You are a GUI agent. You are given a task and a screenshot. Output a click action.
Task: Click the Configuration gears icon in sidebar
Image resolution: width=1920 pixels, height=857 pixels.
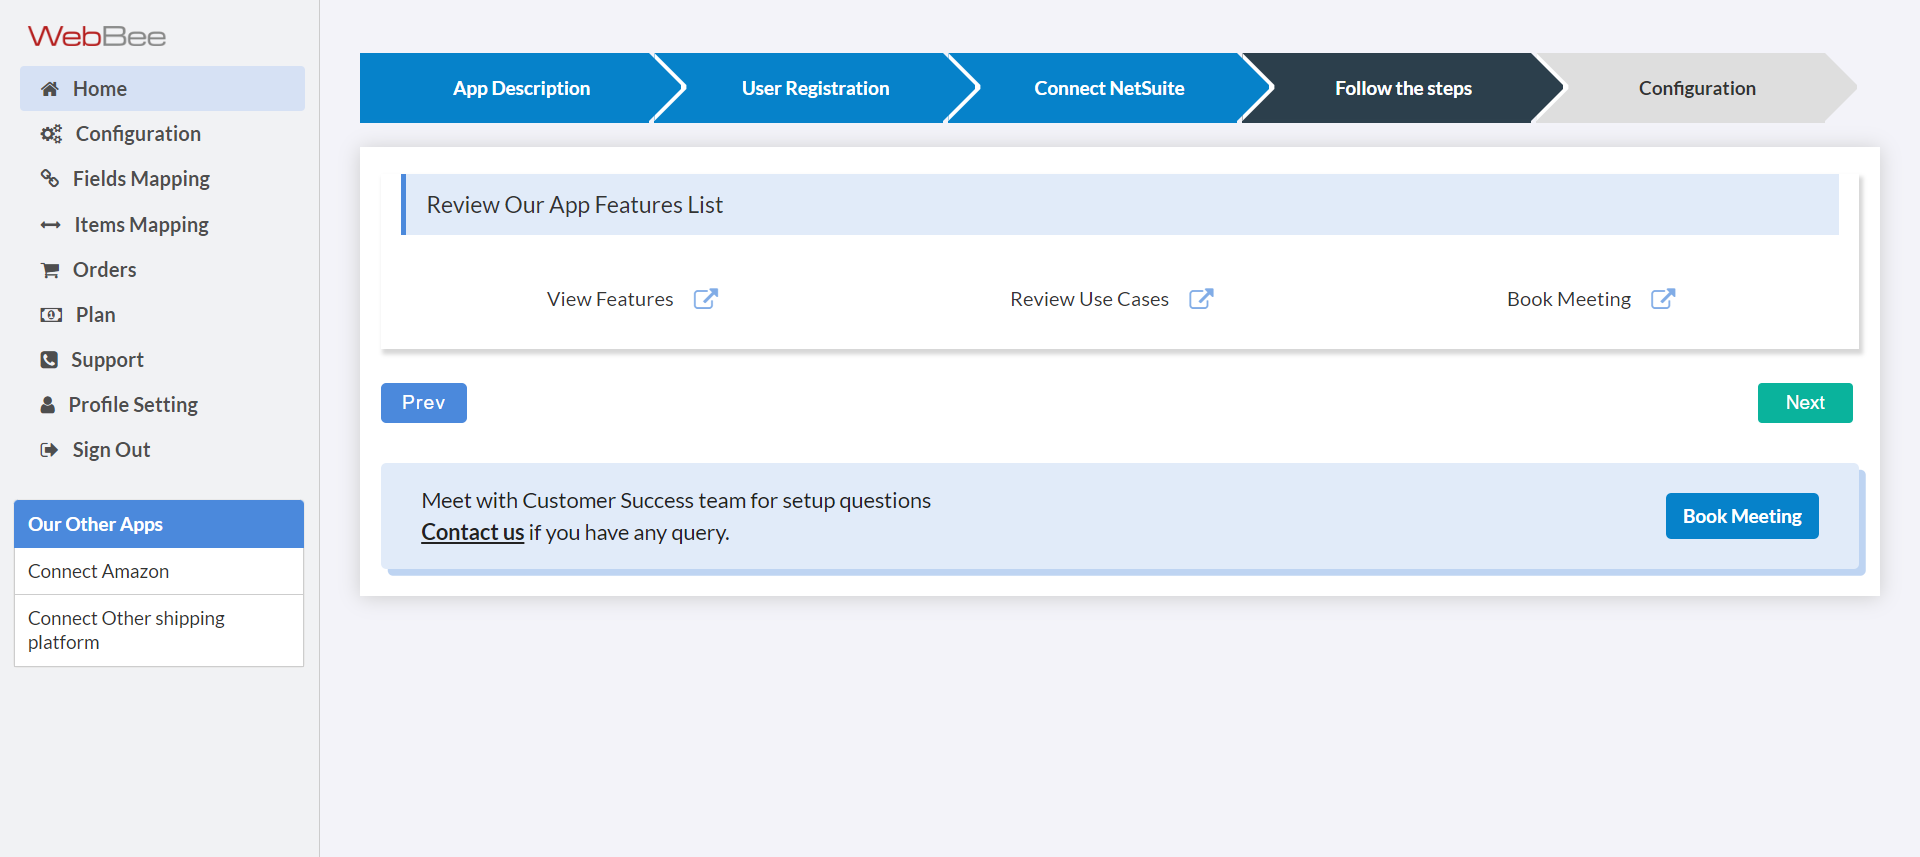tap(51, 134)
